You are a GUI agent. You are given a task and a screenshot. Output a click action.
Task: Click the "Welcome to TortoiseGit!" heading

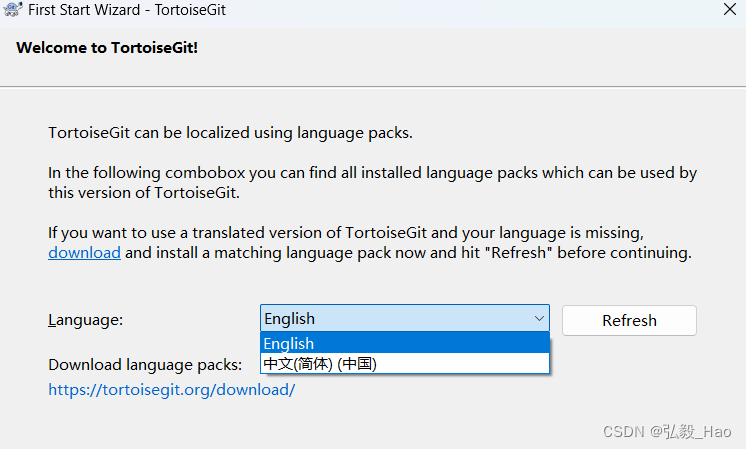[107, 47]
